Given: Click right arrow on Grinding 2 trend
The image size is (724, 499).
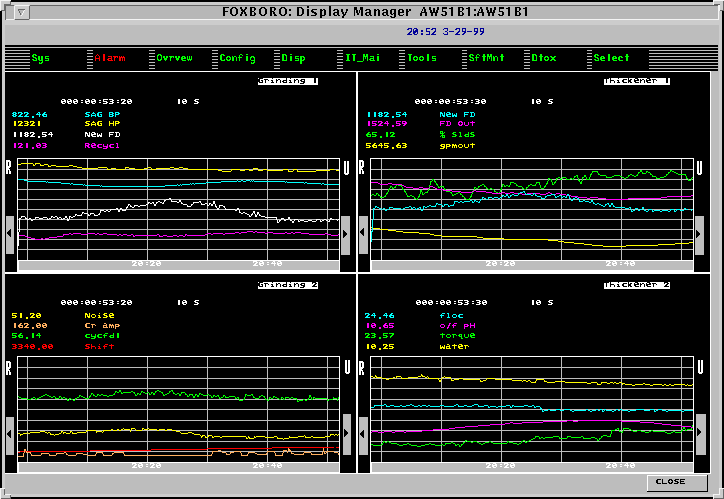Looking at the screenshot, I should (346, 434).
